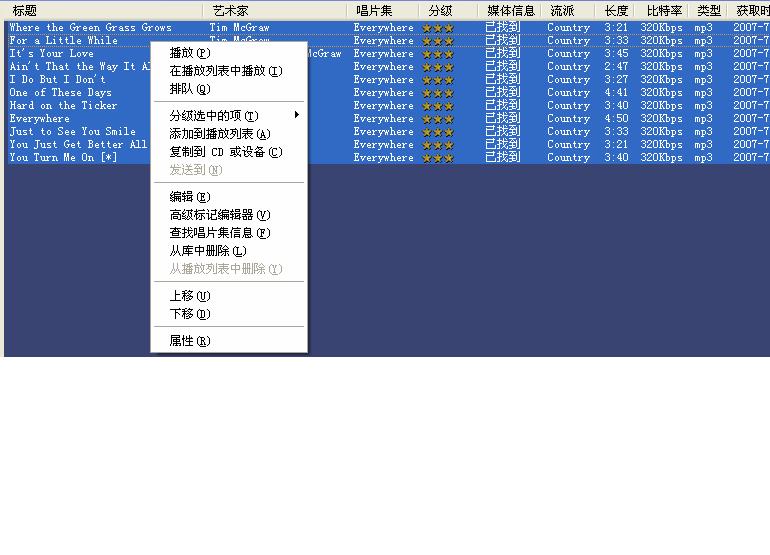Set star rating for One of These Days row
Viewport: 770px width, 555px height.
pyautogui.click(x=438, y=93)
